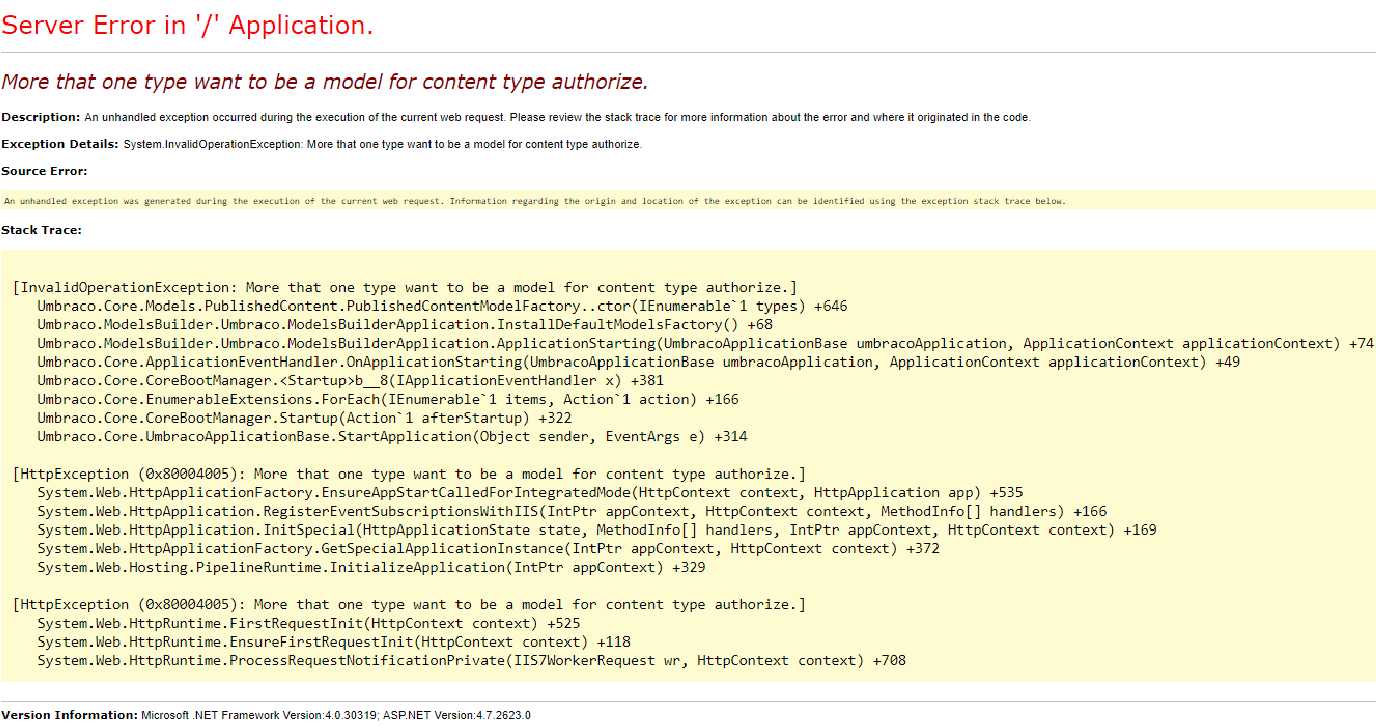Click the CoreBootManager.<Startup>b__8 line
This screenshot has width=1376, height=726.
(350, 380)
